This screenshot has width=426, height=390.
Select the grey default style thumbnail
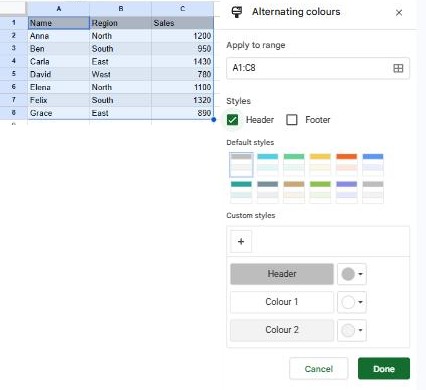pos(241,165)
